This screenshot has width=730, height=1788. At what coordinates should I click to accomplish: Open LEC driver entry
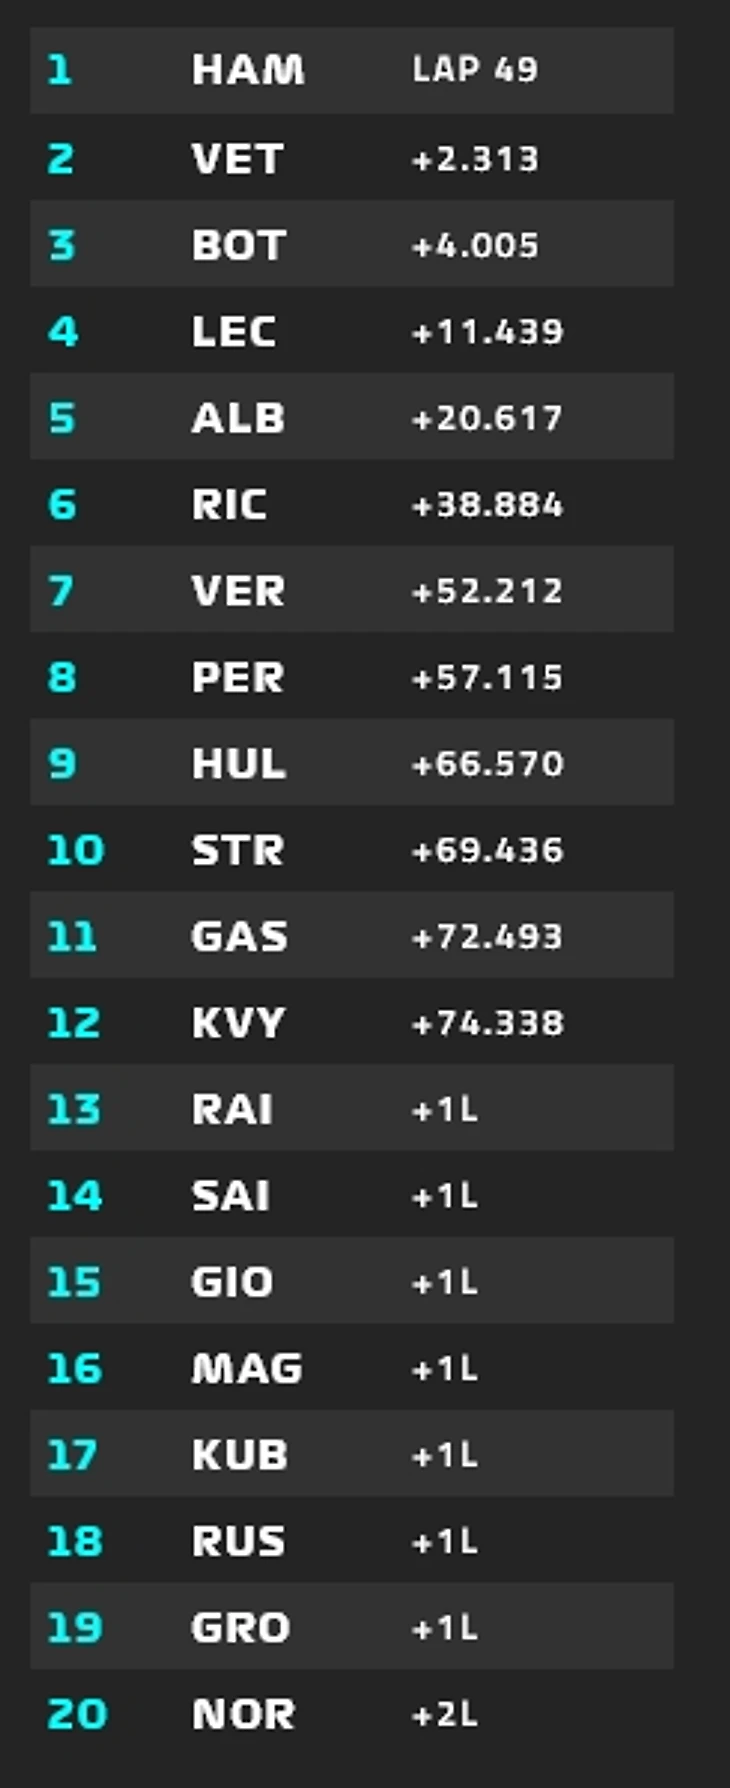tap(352, 331)
